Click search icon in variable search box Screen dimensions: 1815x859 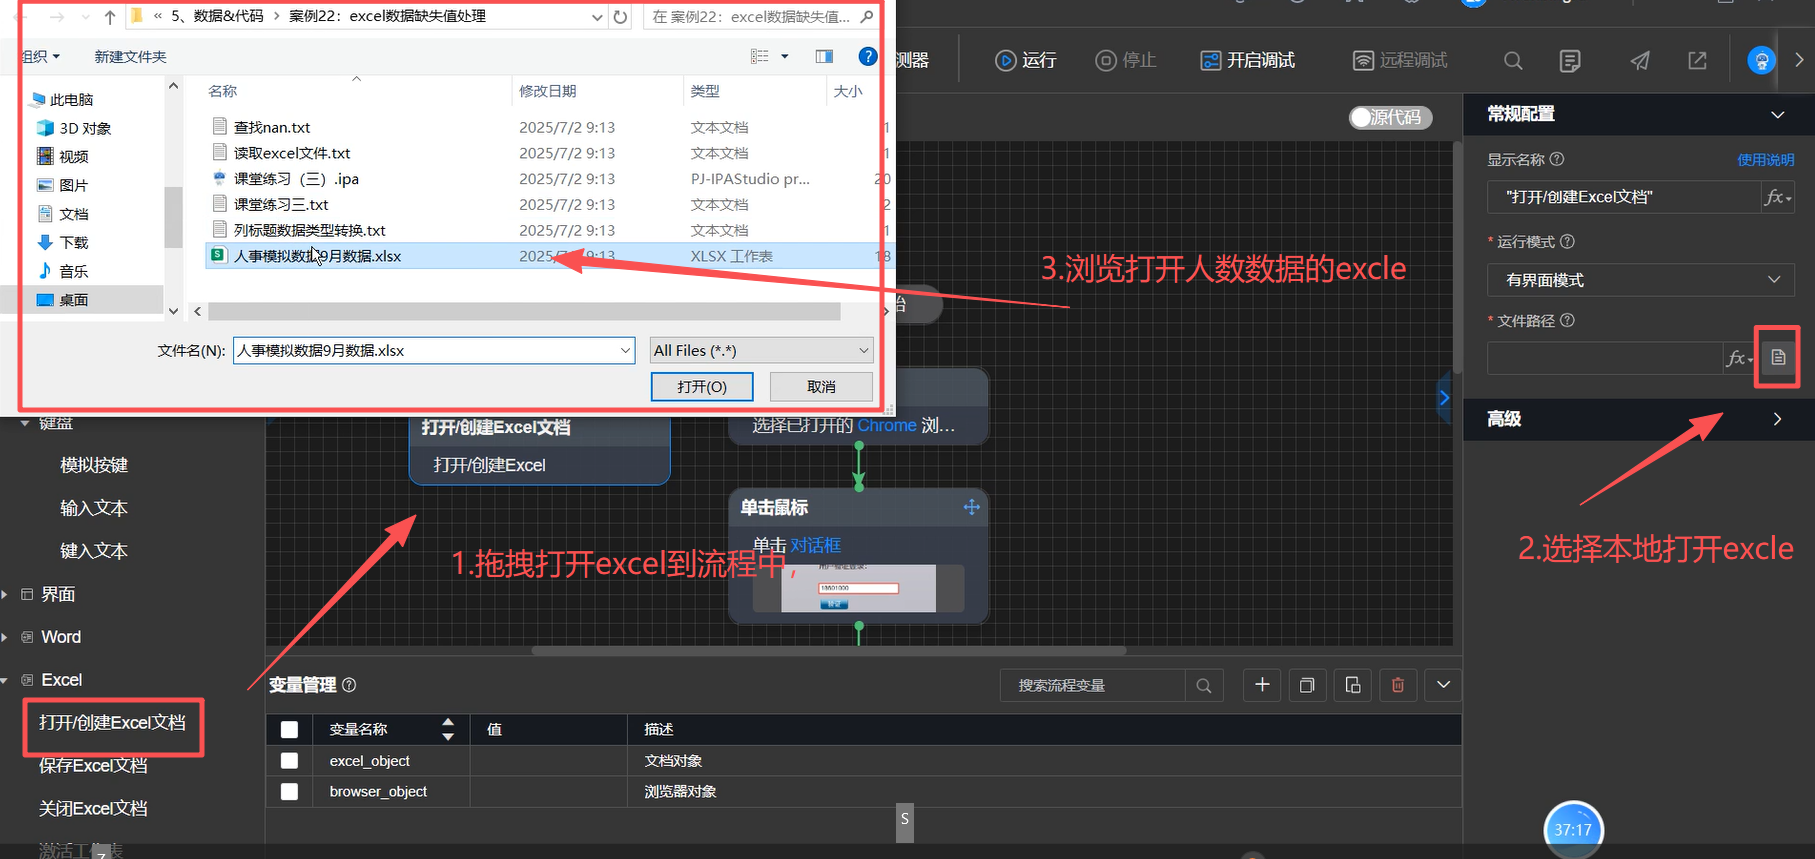tap(1204, 685)
